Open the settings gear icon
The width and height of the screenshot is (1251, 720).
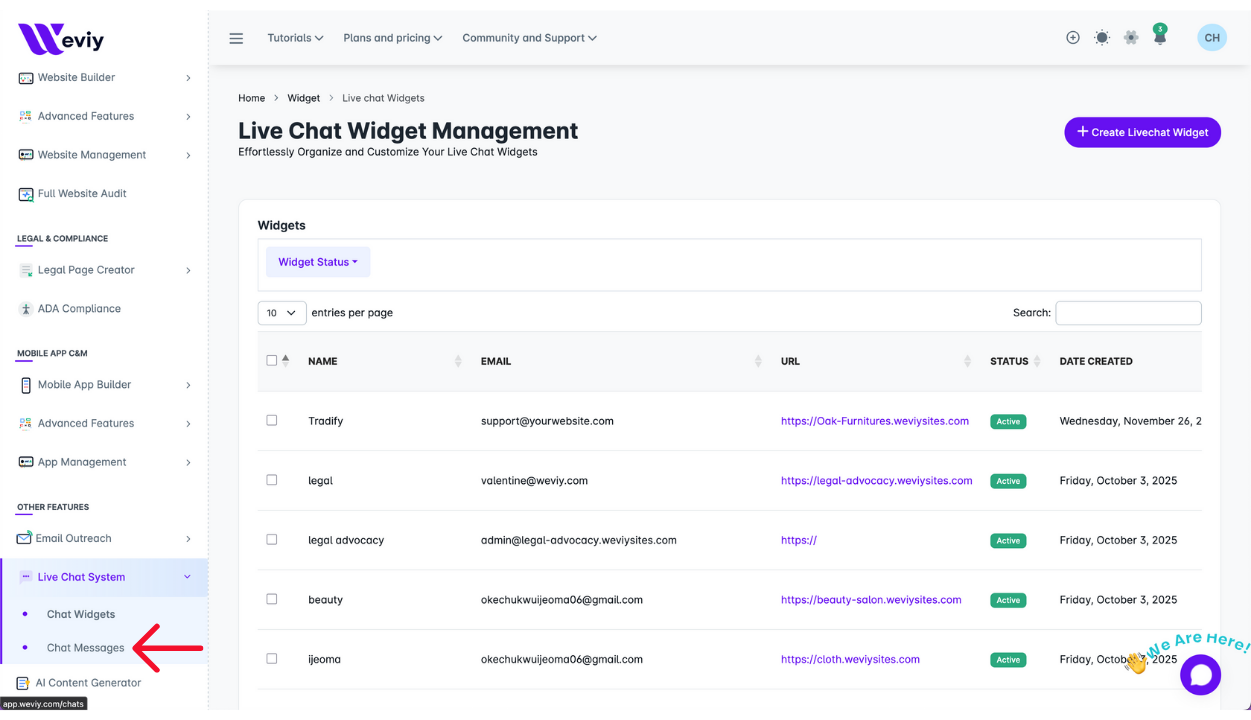pyautogui.click(x=1131, y=38)
